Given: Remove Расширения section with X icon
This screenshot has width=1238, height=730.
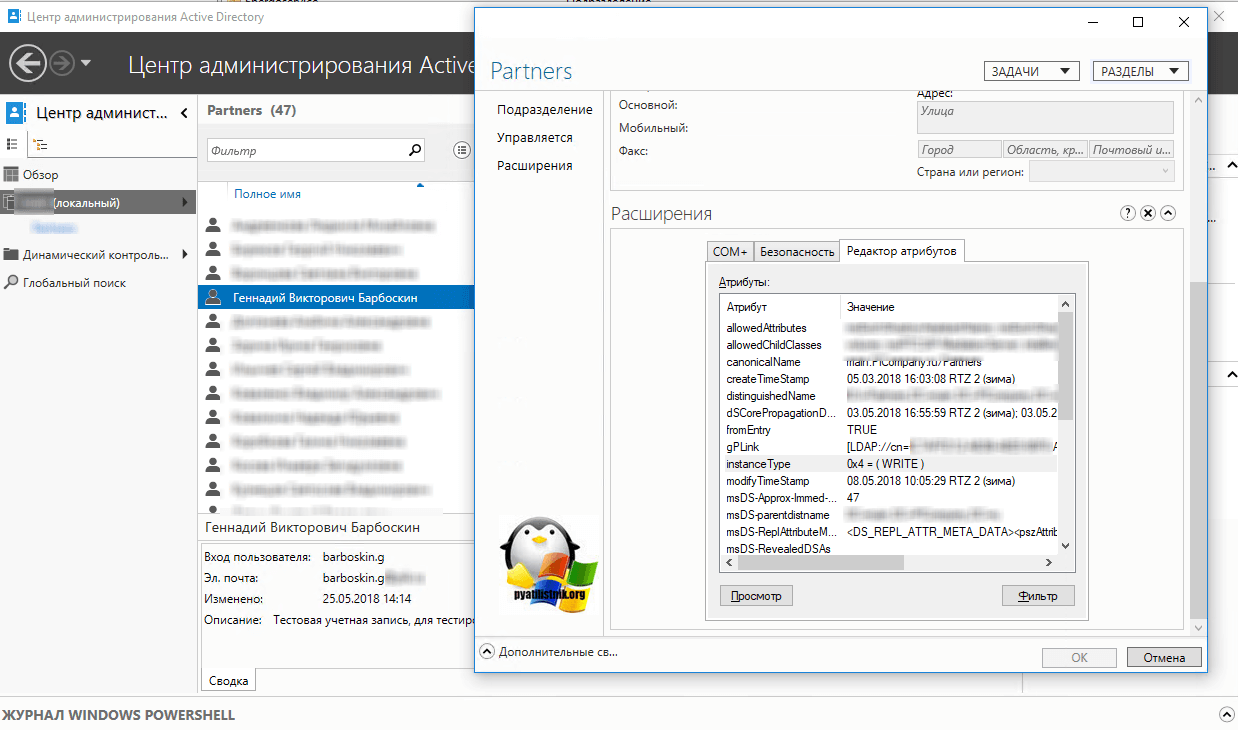Looking at the screenshot, I should [1148, 213].
